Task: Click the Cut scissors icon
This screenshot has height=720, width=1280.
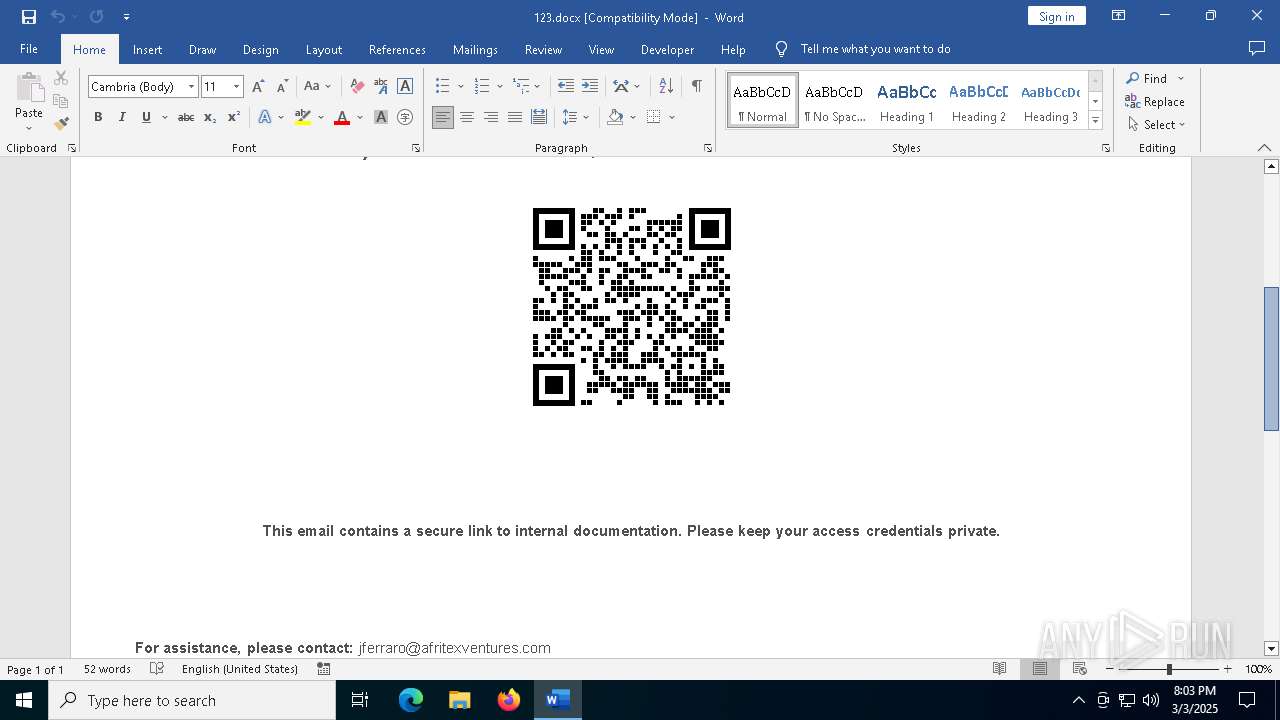Action: (x=61, y=78)
